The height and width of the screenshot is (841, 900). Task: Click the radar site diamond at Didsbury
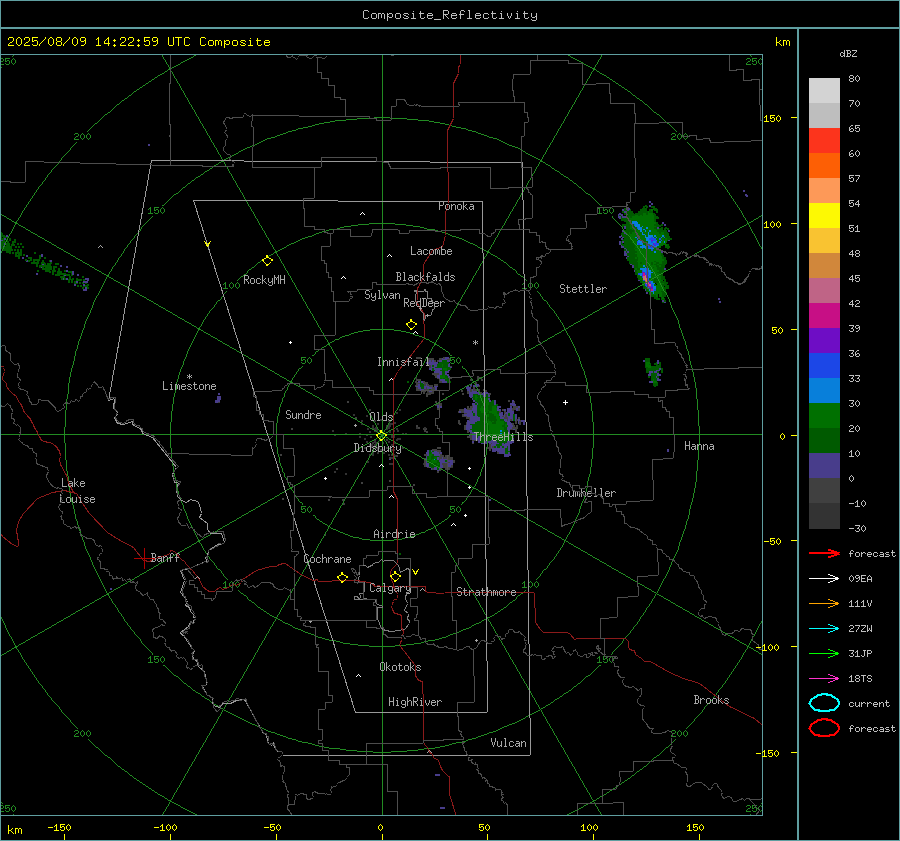tap(382, 436)
